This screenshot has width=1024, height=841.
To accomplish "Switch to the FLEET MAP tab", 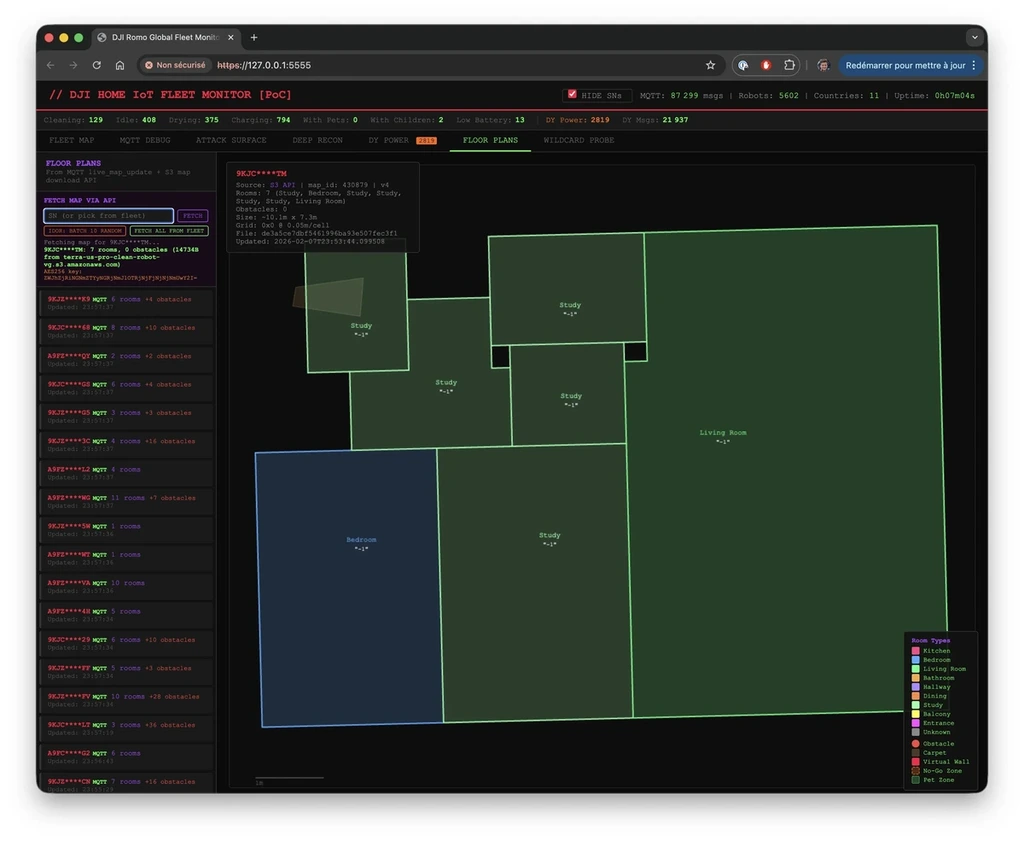I will pyautogui.click(x=72, y=140).
